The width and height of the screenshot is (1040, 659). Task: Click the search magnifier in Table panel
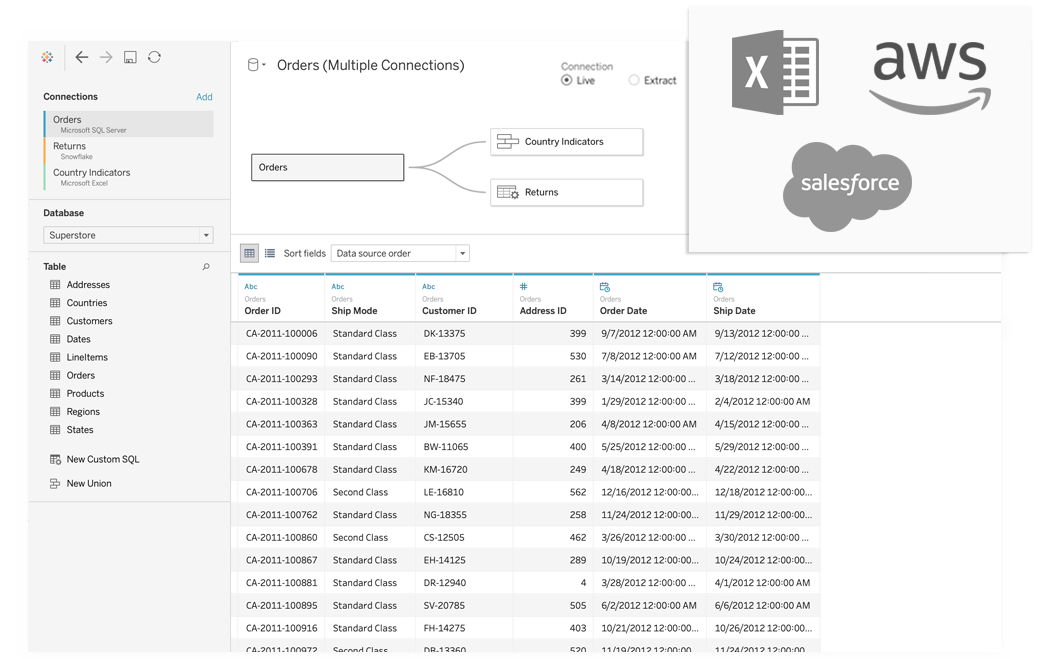[205, 267]
